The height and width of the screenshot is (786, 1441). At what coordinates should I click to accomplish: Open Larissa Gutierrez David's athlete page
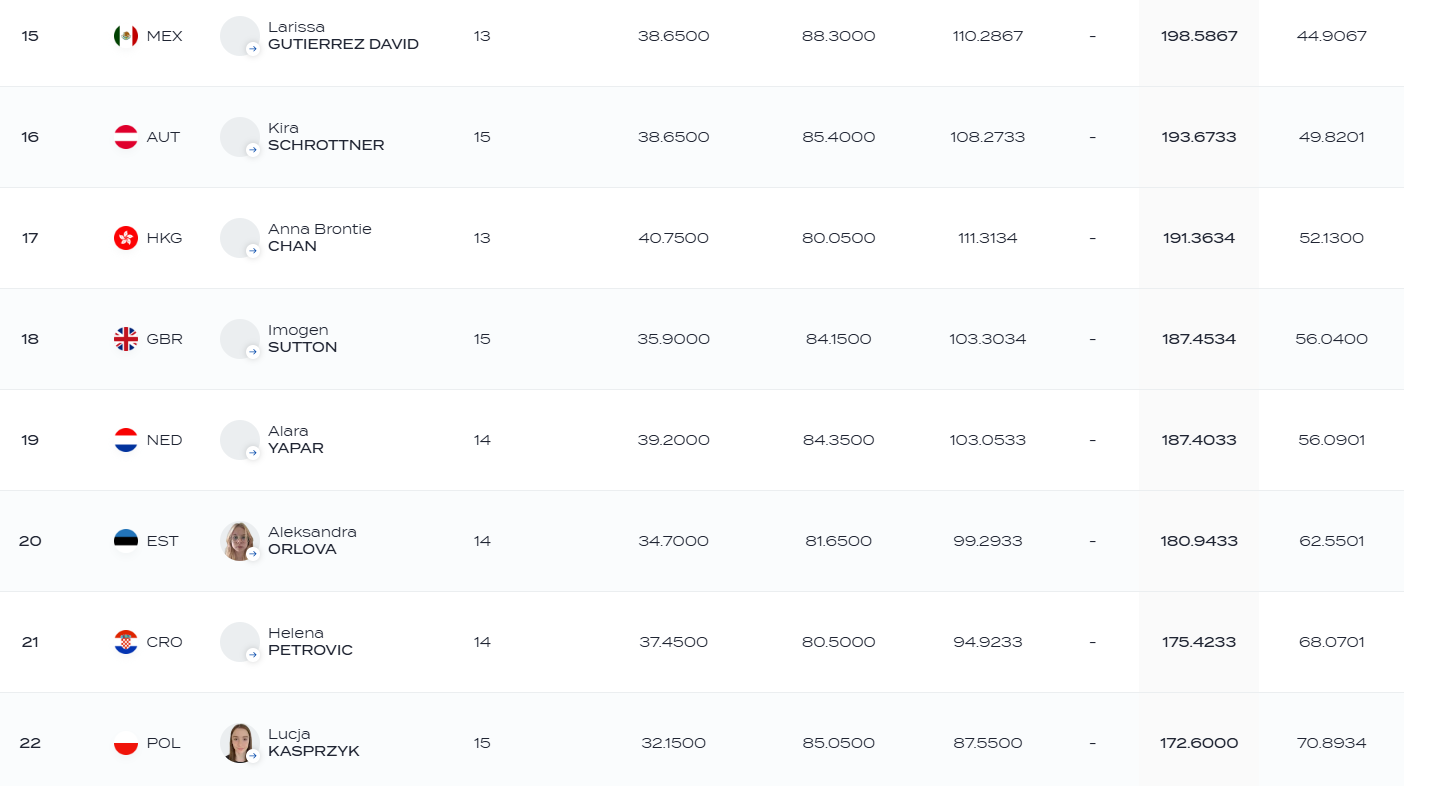(343, 36)
